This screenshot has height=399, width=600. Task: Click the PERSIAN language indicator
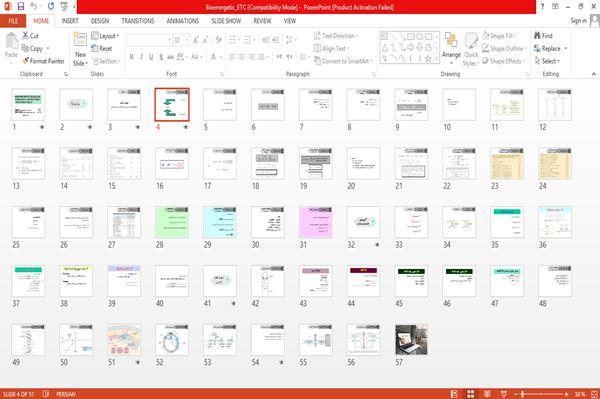coord(66,394)
